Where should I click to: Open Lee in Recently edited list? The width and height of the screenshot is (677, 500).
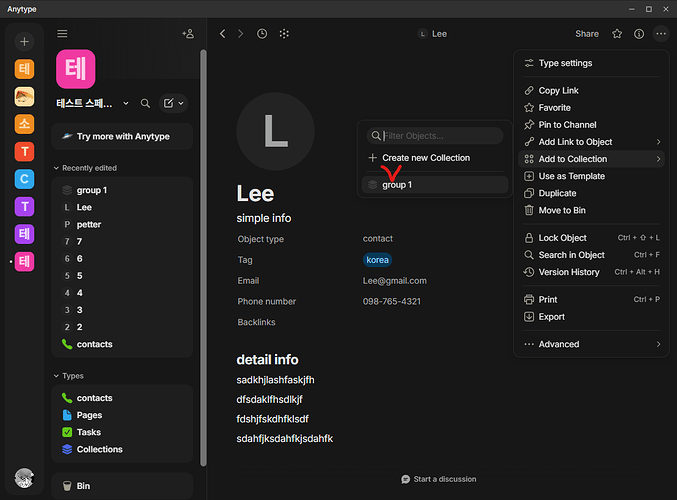122,207
